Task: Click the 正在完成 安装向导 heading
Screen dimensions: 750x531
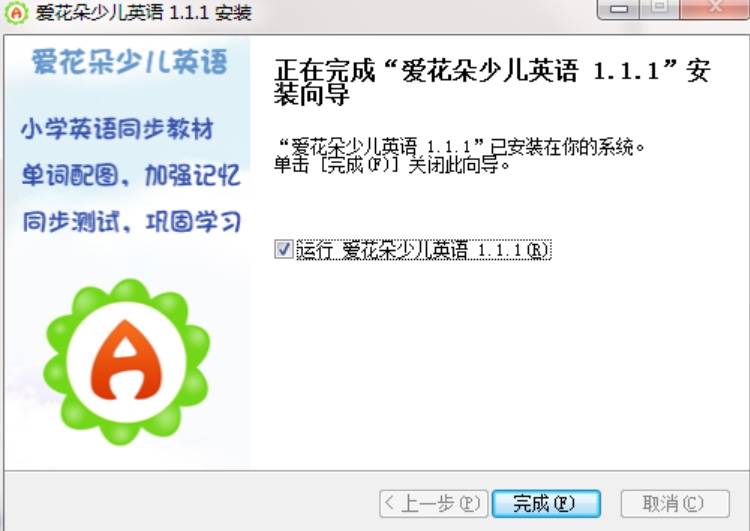Action: [492, 82]
